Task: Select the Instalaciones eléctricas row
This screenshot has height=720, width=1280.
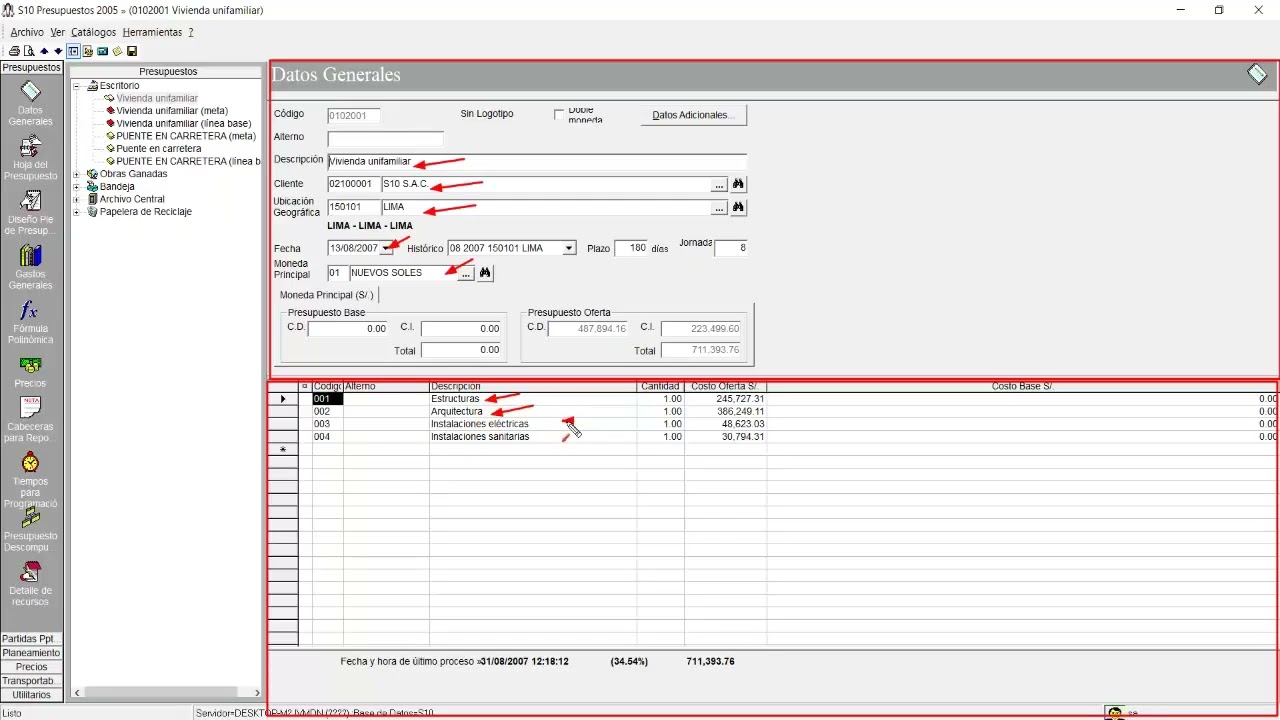Action: click(772, 424)
